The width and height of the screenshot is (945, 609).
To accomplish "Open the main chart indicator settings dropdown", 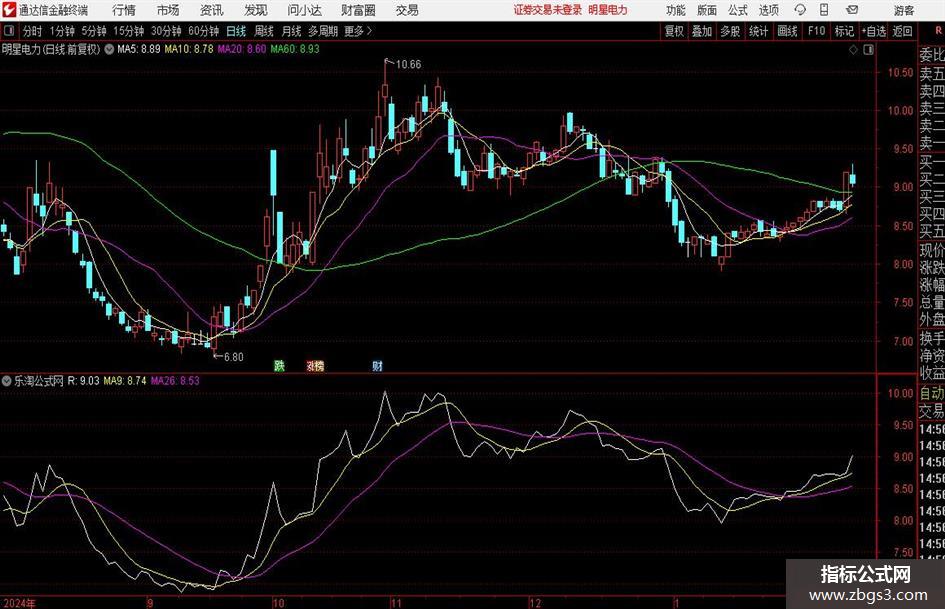I will coord(109,49).
